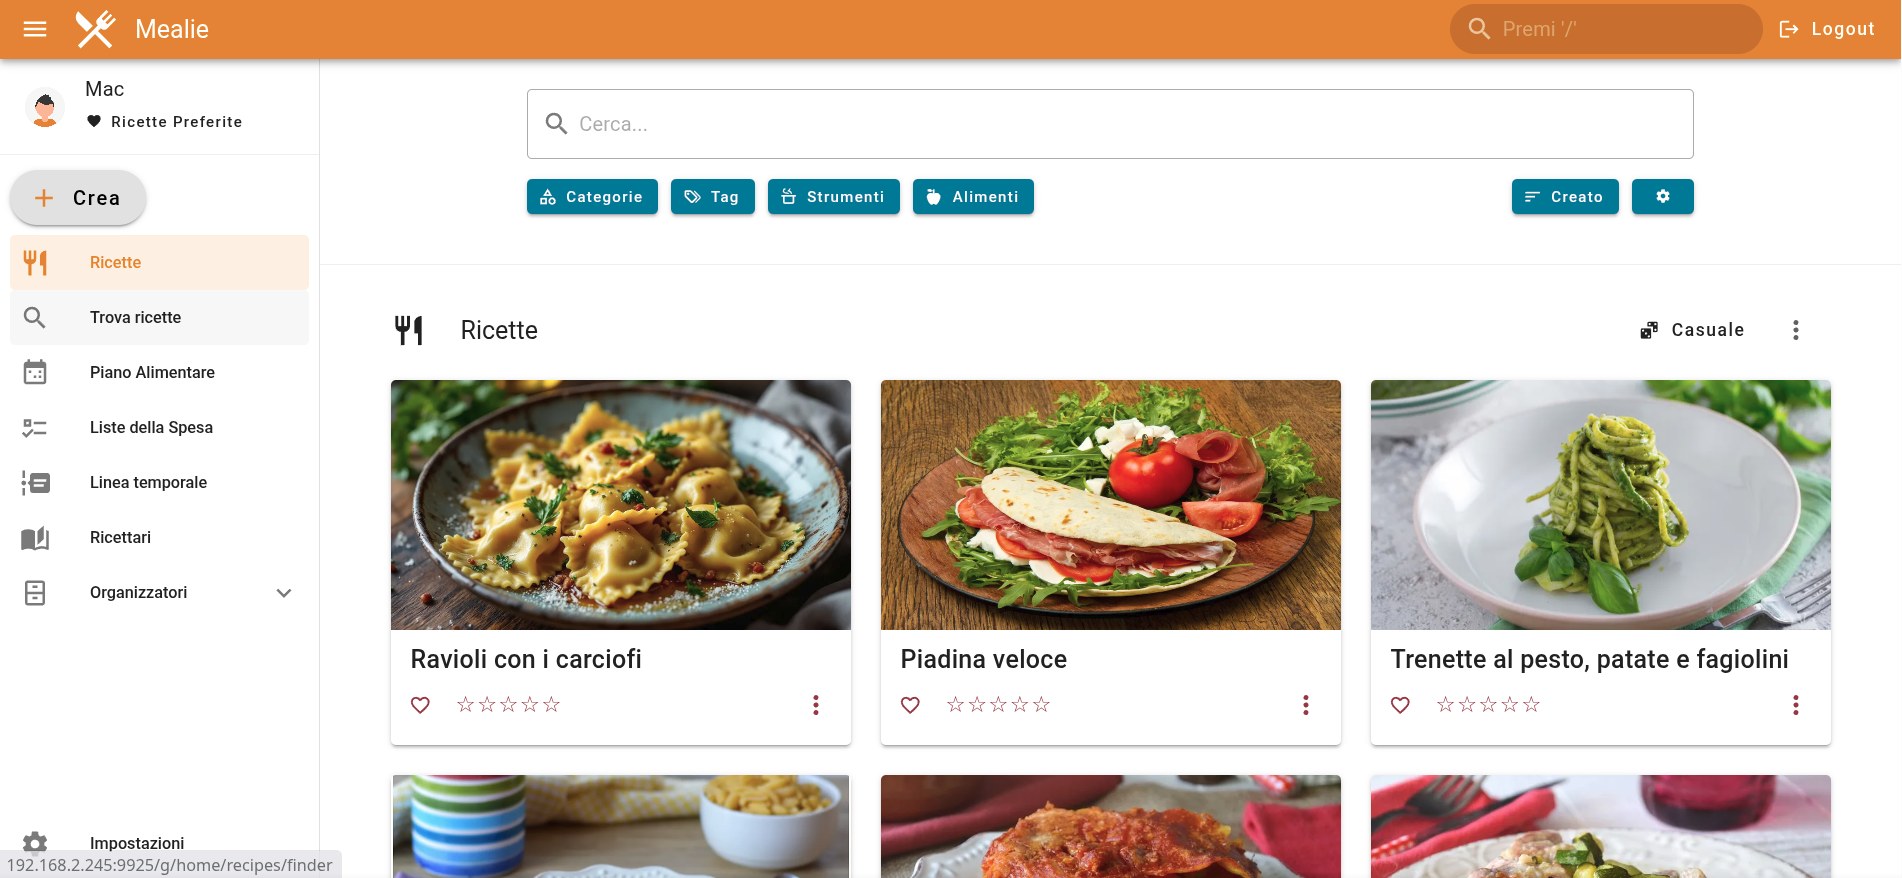The width and height of the screenshot is (1902, 878).
Task: Favorite the Ravioli con i carciofi recipe
Action: coord(420,704)
